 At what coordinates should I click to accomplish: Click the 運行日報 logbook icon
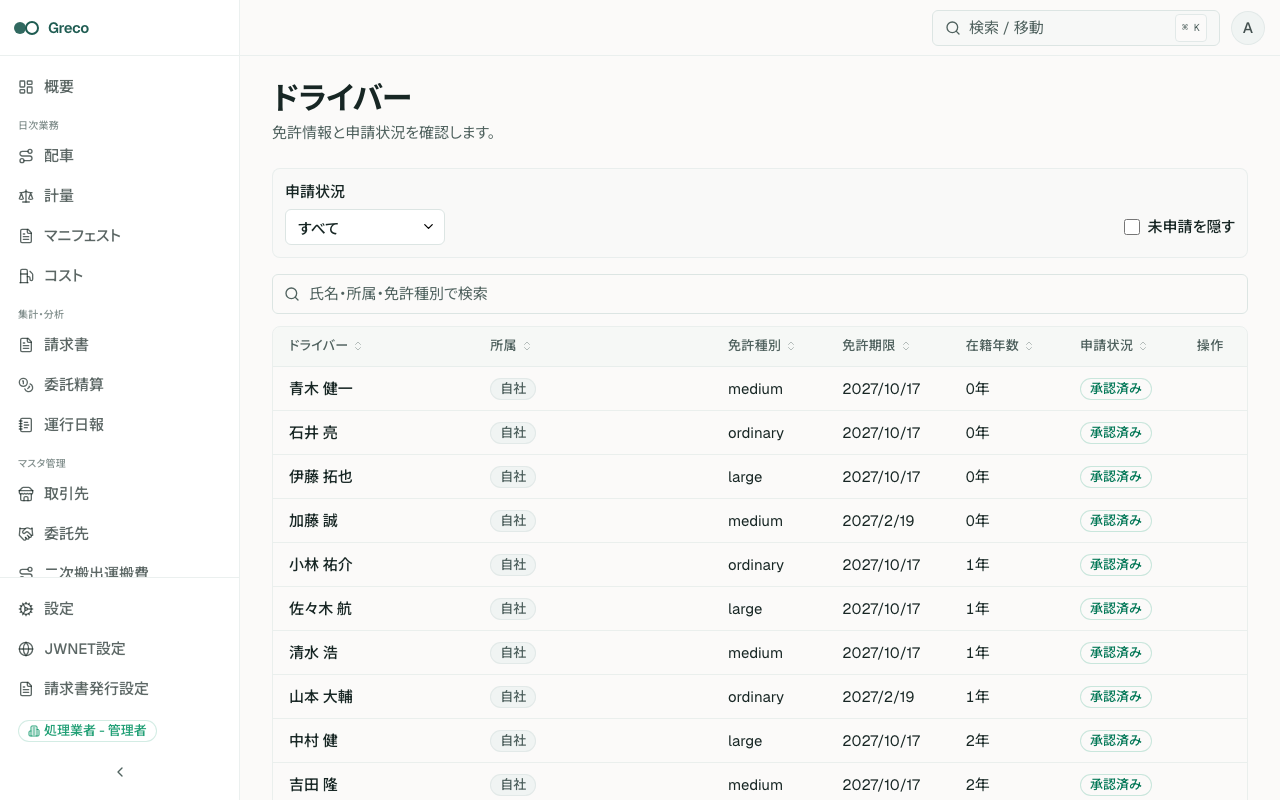[x=26, y=425]
